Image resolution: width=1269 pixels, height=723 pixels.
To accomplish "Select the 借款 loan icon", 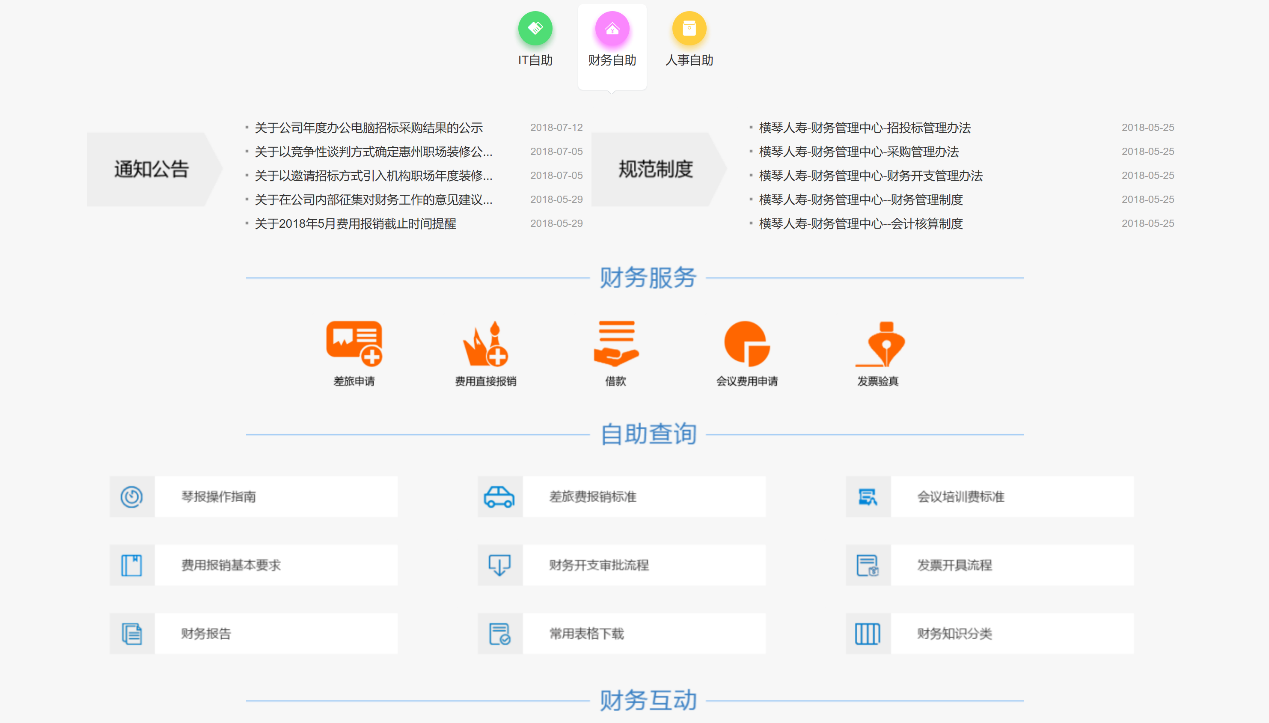I will (x=615, y=344).
